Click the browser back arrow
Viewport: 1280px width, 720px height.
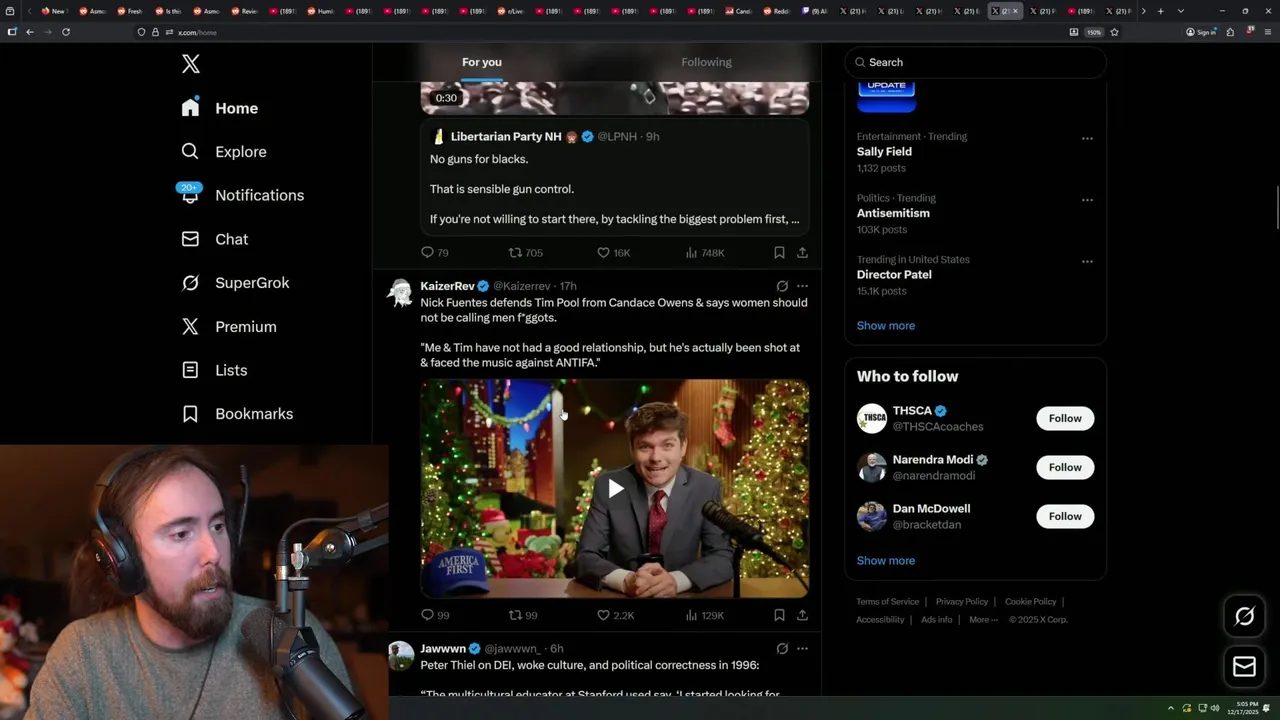30,32
